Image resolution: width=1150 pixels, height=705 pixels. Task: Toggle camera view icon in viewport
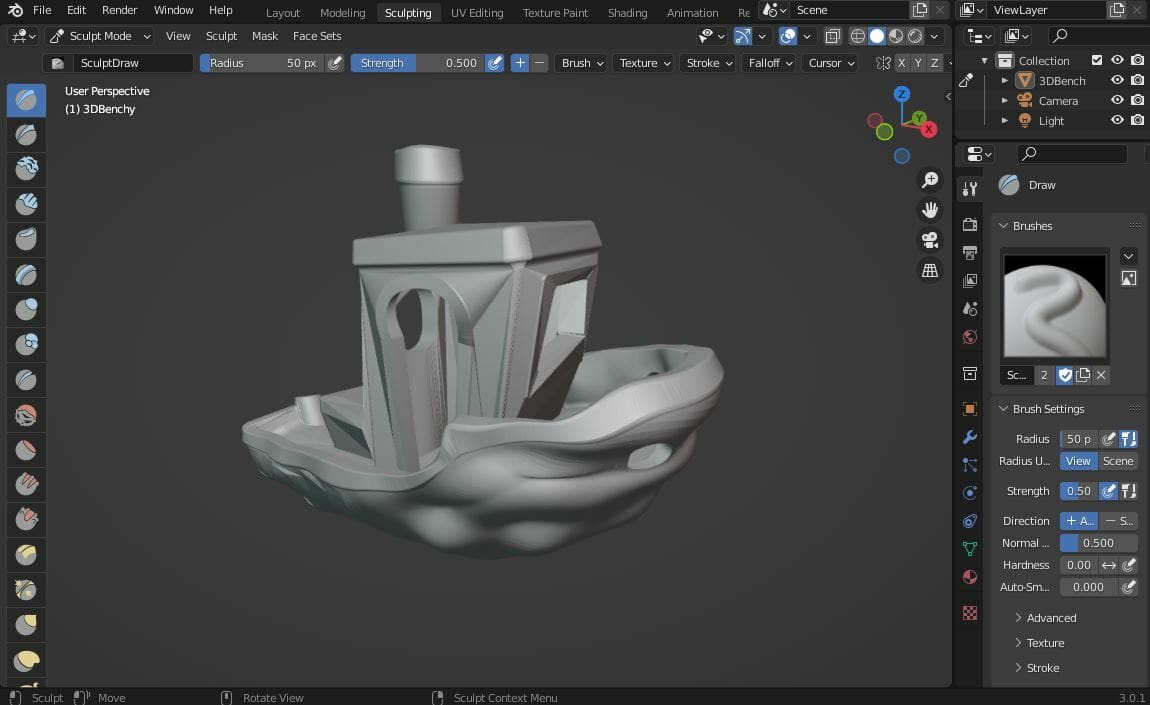point(930,241)
